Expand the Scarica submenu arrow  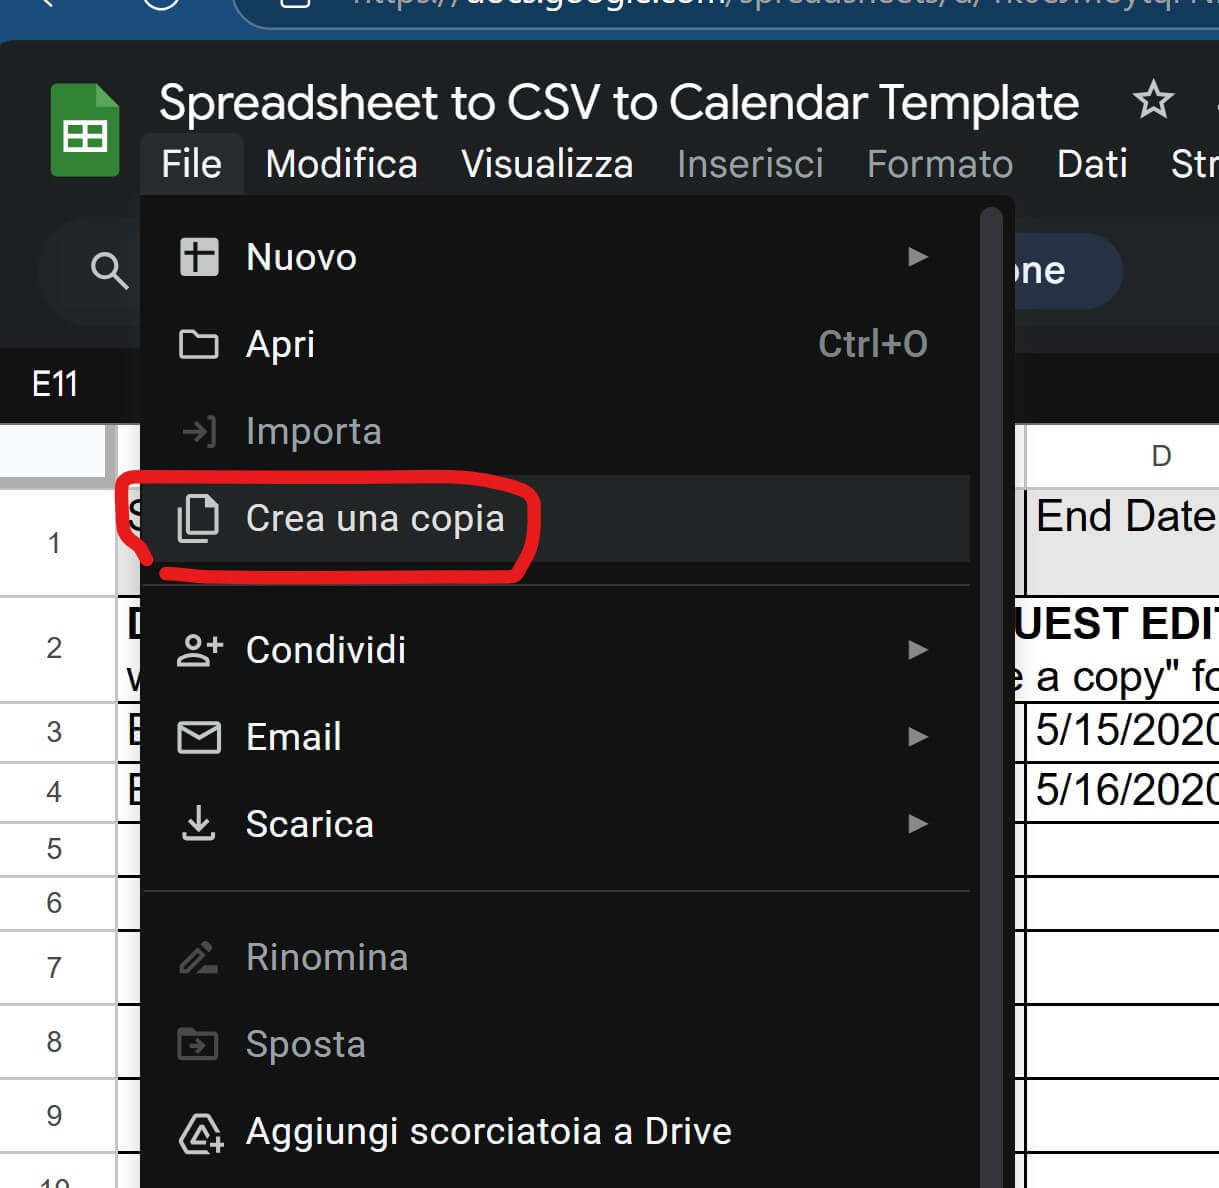(917, 824)
